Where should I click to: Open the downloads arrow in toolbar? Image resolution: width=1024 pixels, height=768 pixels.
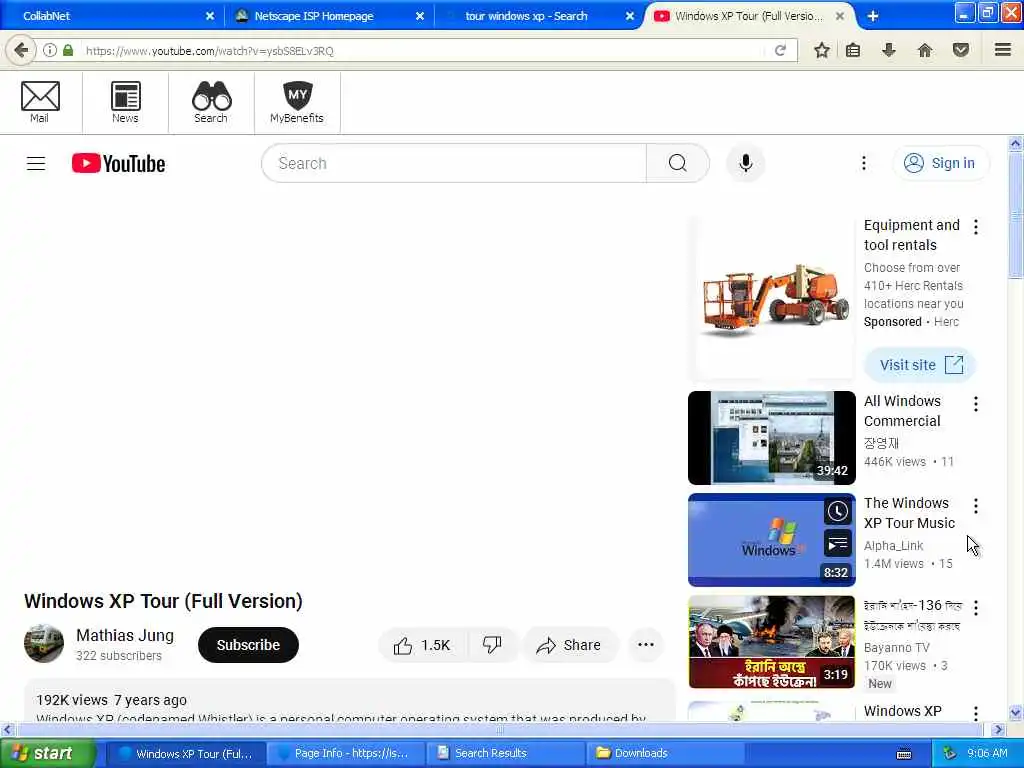[889, 50]
